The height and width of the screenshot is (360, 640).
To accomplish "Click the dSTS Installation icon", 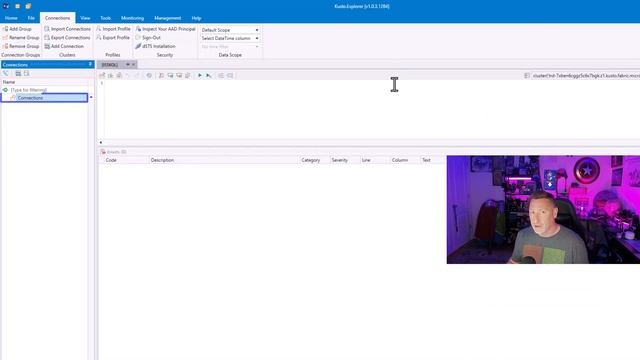I will 138,46.
